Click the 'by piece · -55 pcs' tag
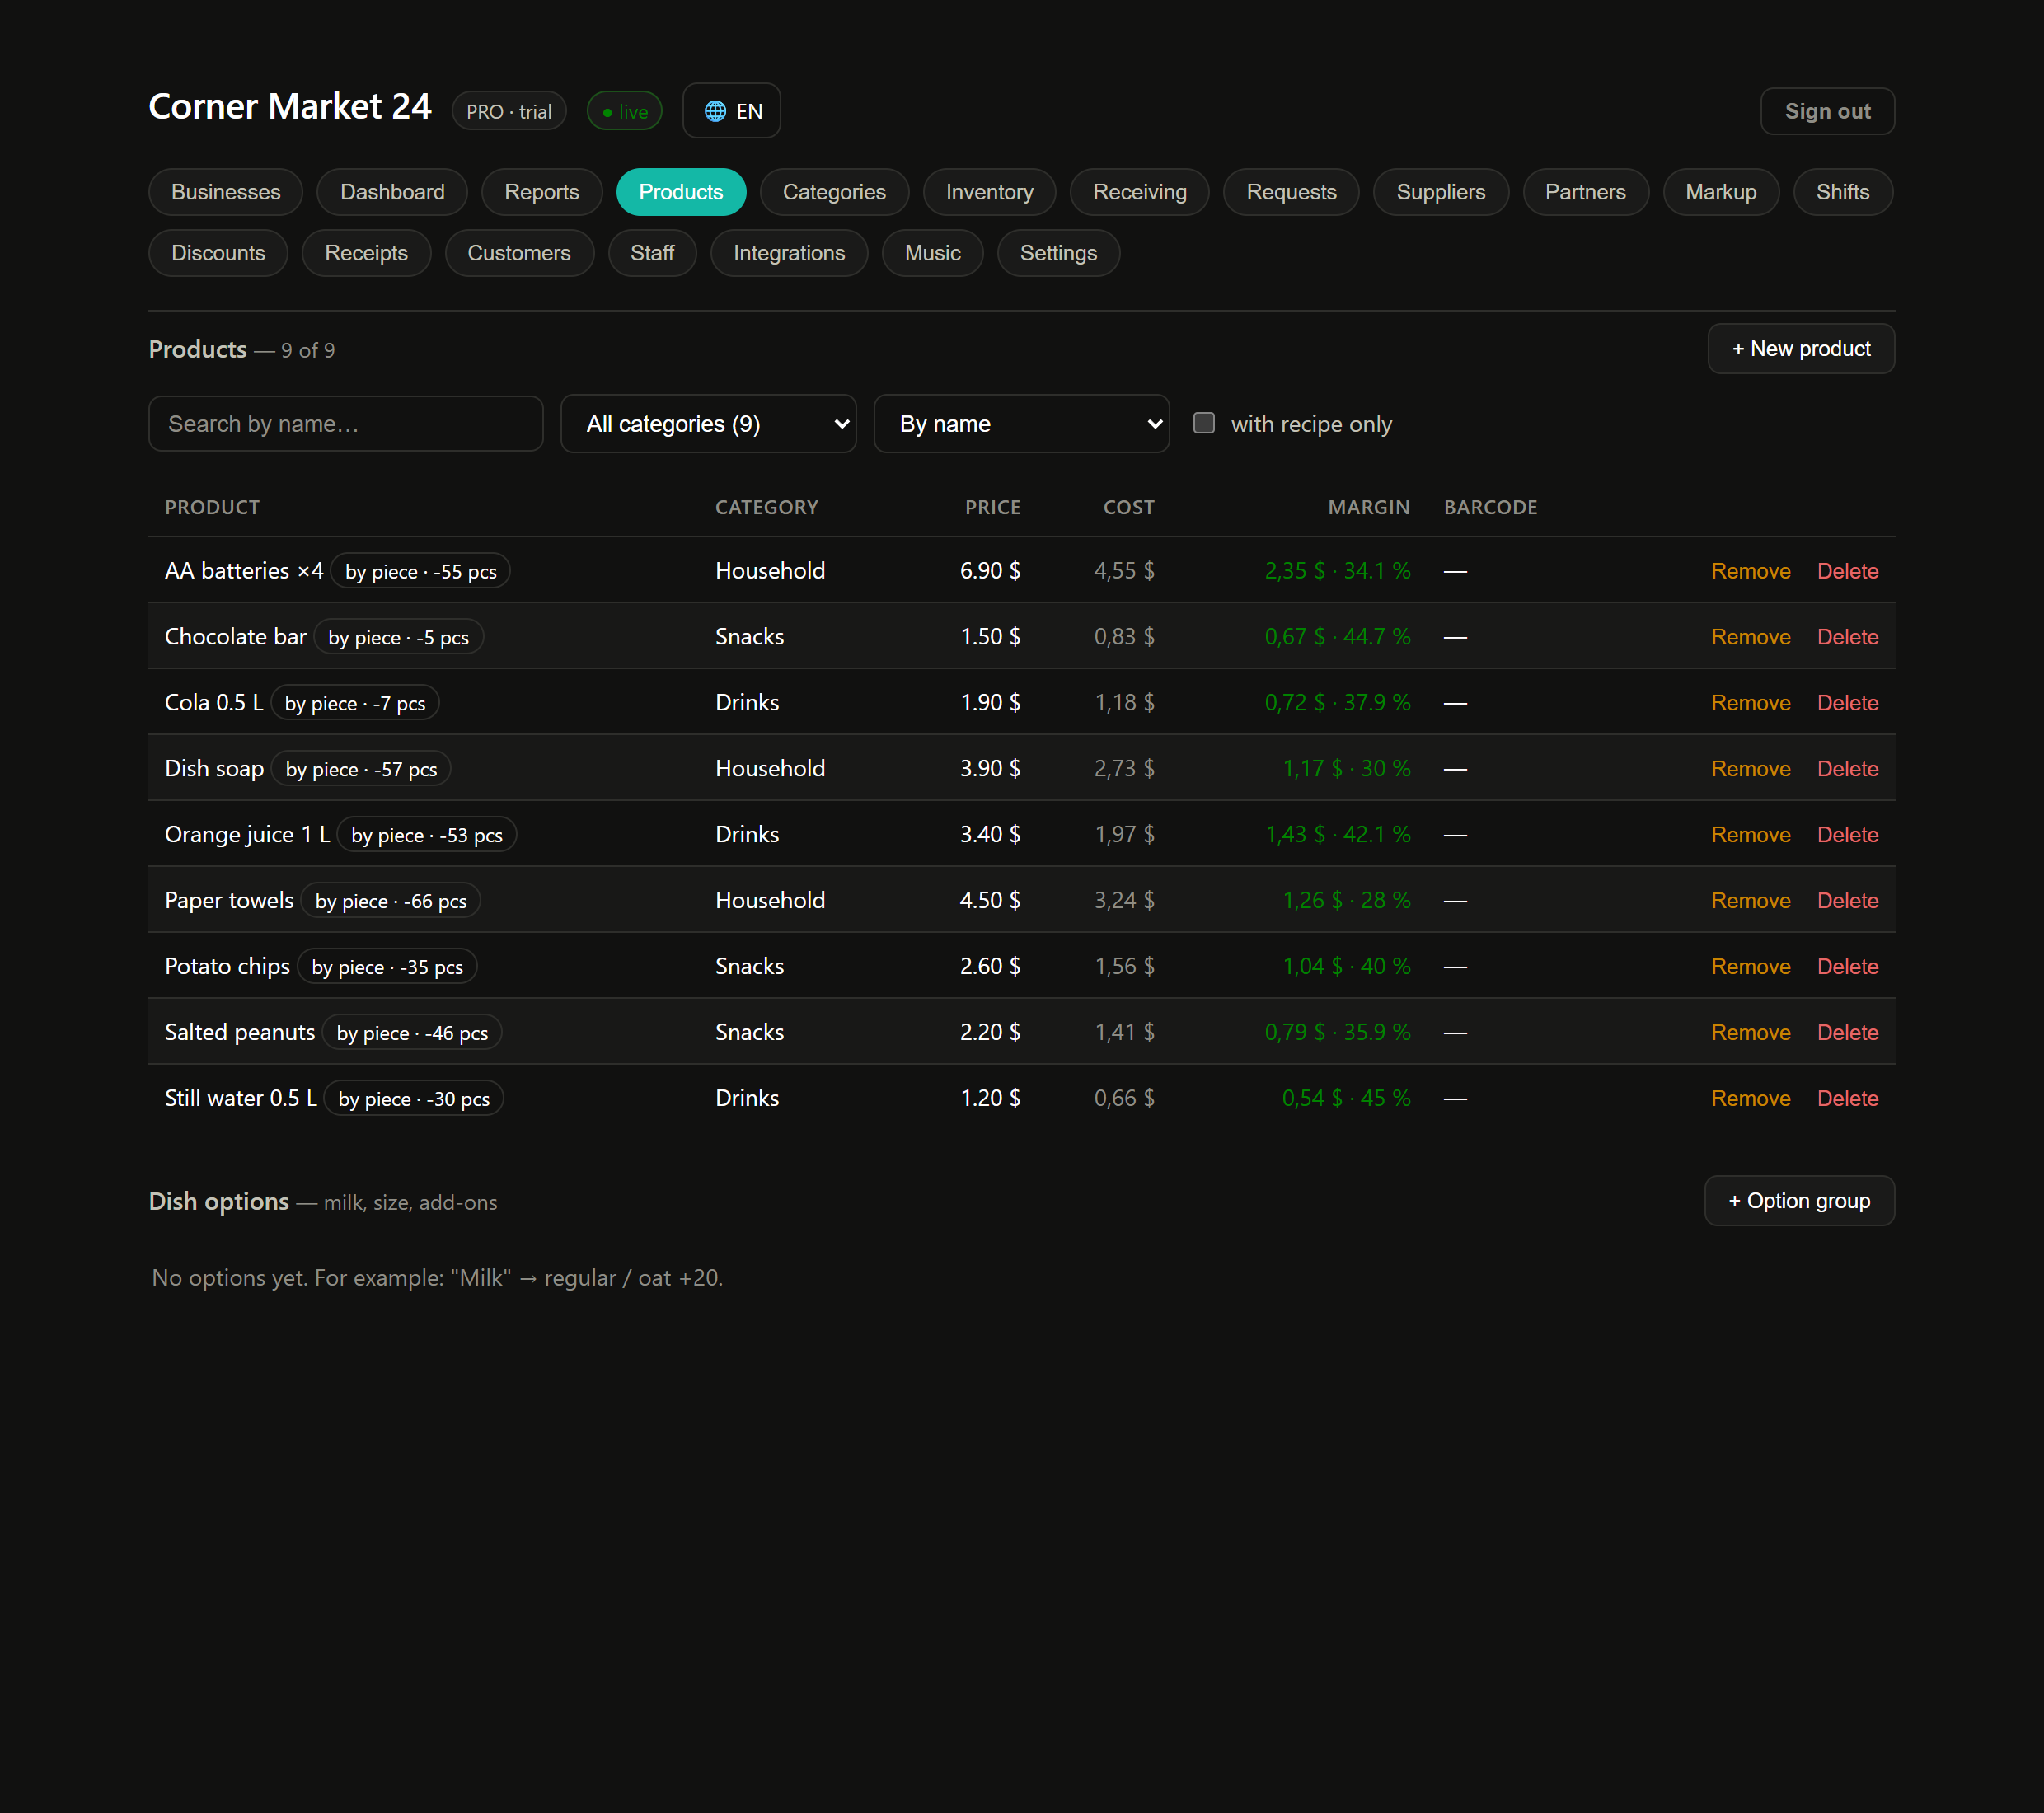 [x=420, y=571]
